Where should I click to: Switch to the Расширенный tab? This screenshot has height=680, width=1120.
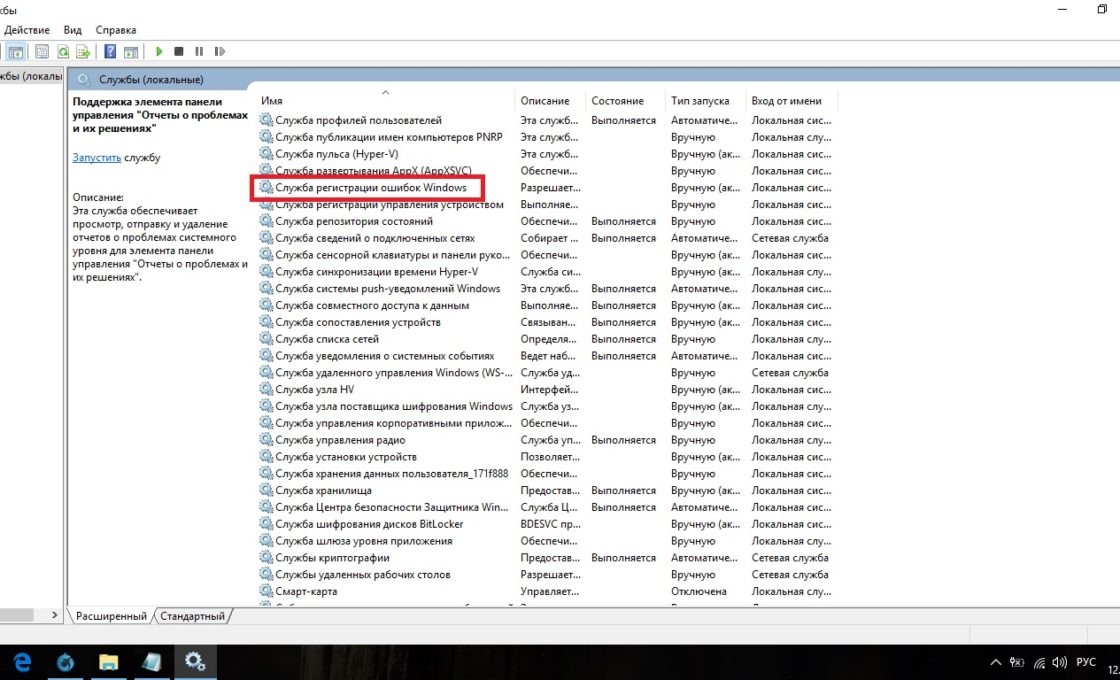[111, 616]
